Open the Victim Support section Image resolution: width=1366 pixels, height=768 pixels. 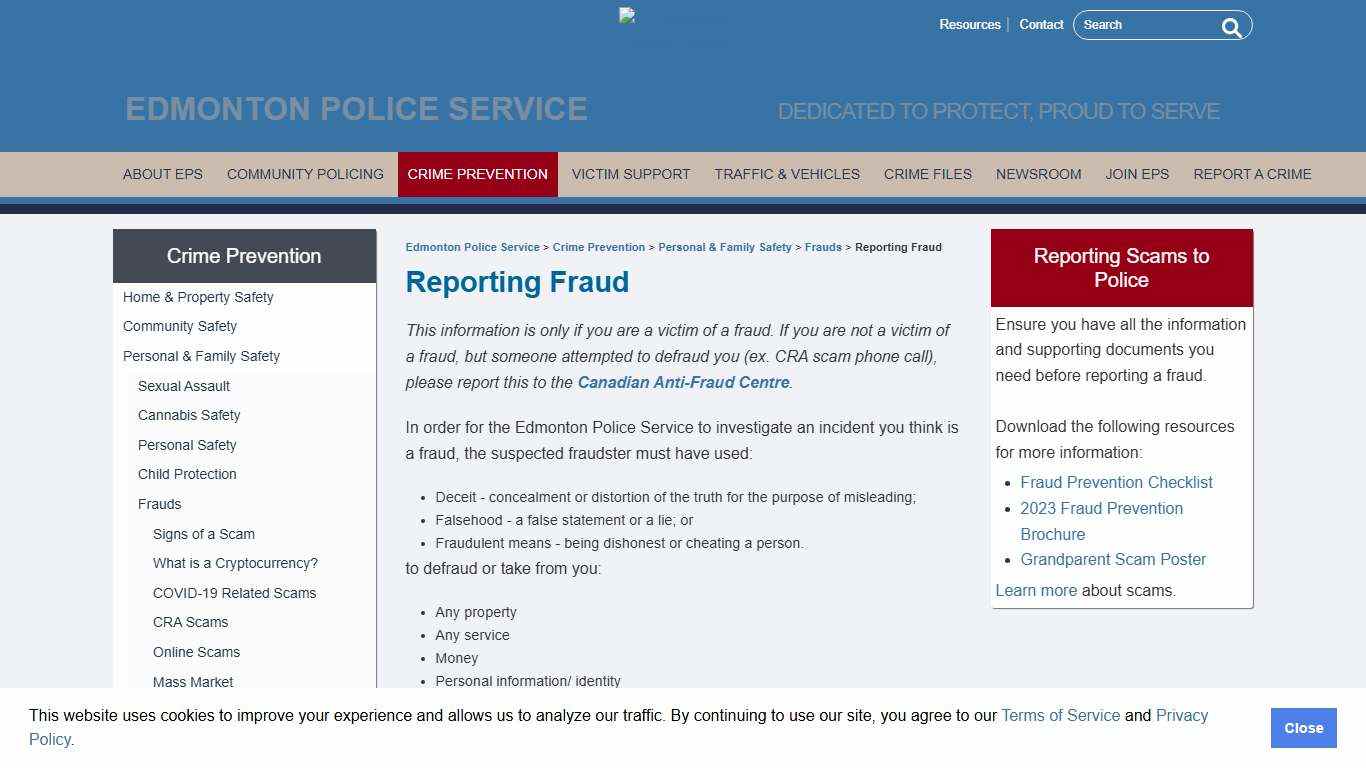coord(630,174)
